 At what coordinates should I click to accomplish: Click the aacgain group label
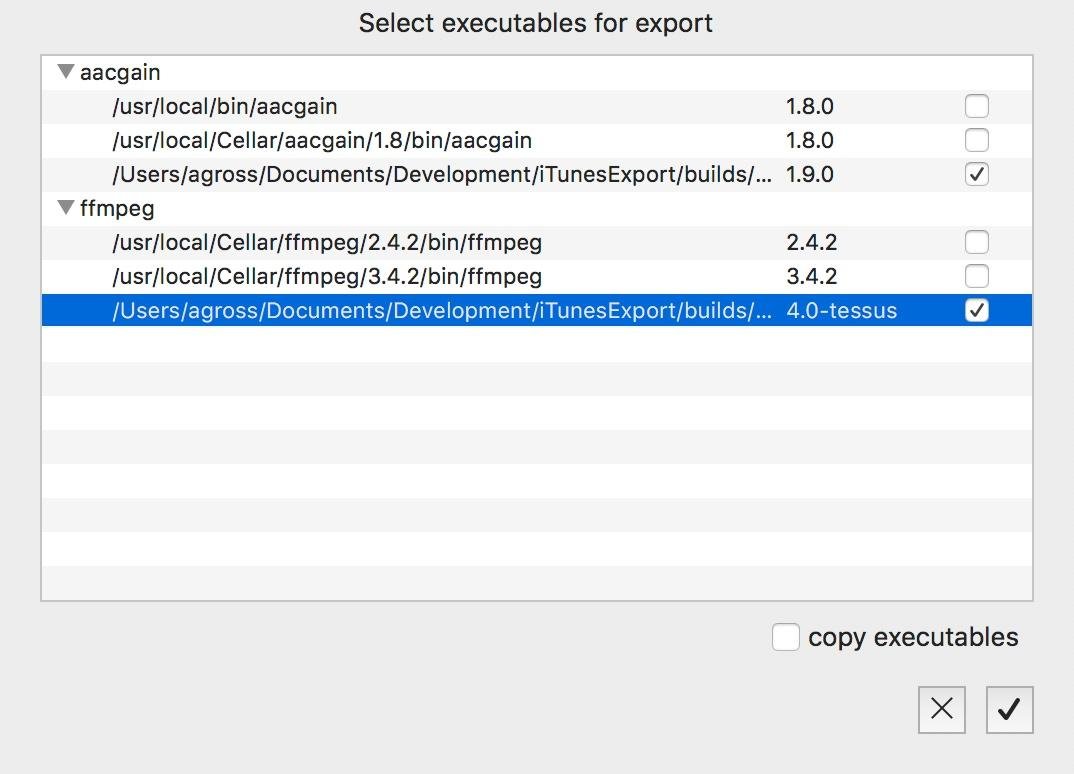click(120, 72)
